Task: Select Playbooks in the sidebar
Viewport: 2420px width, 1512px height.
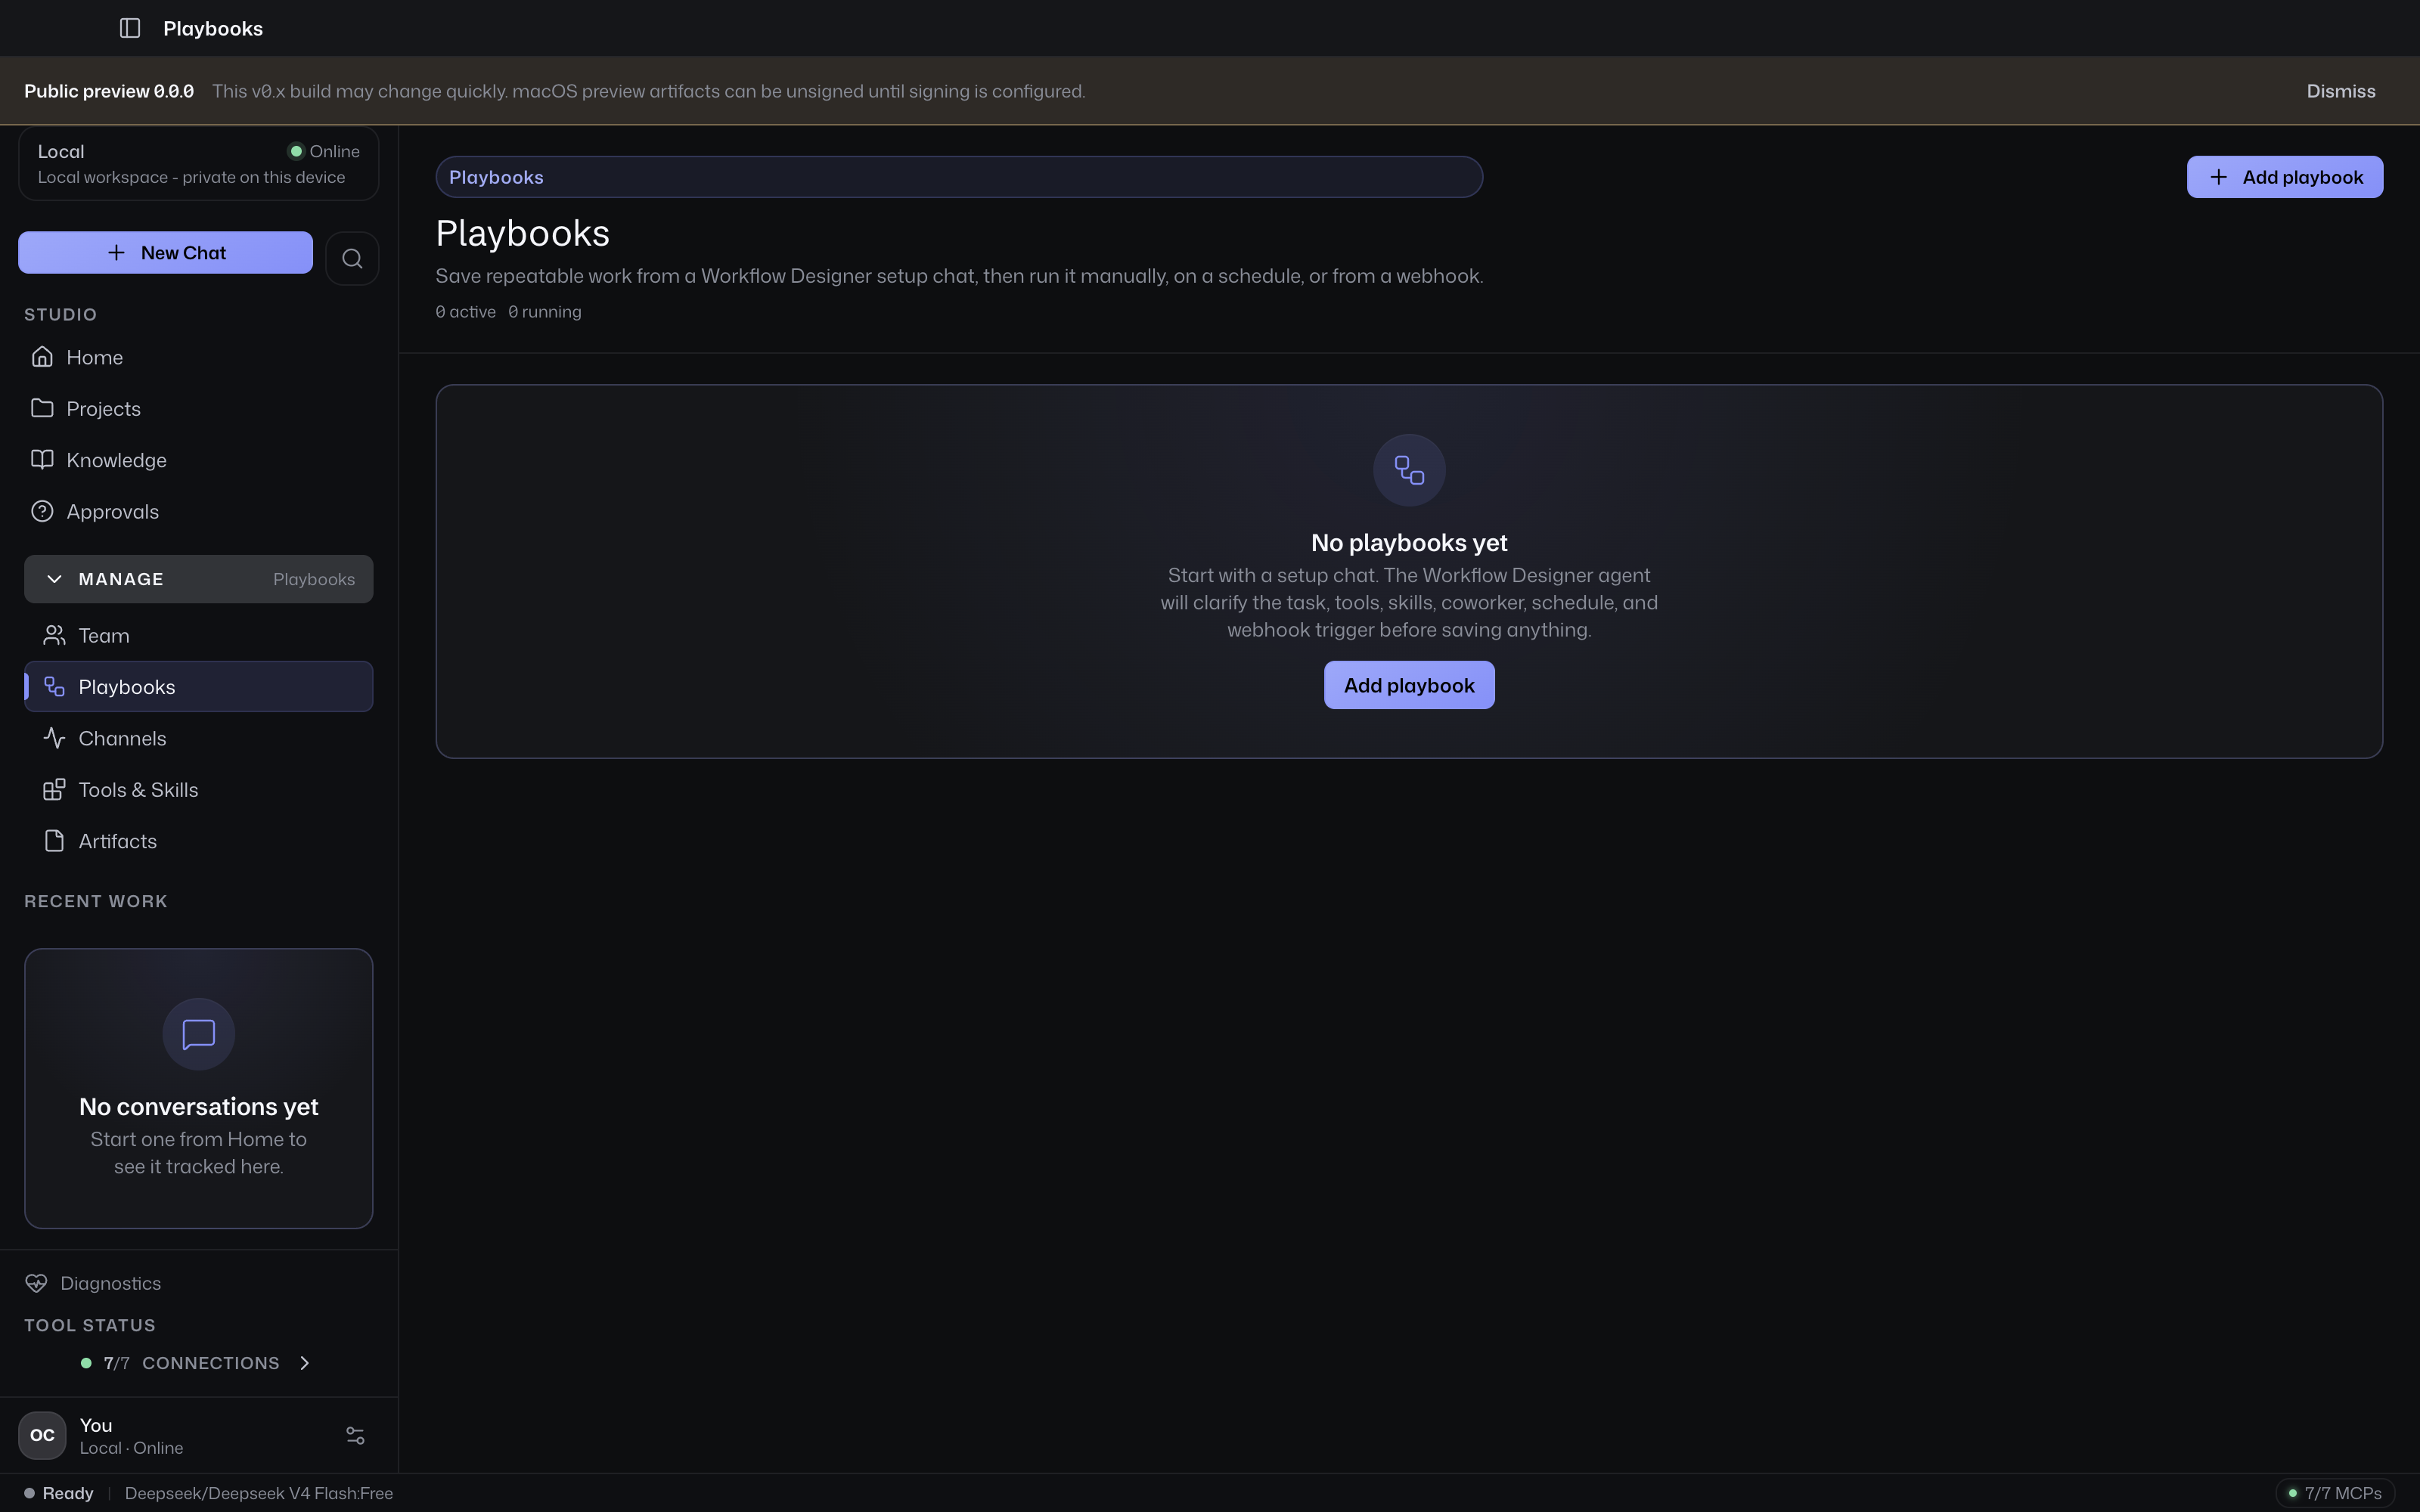Action: pyautogui.click(x=198, y=687)
